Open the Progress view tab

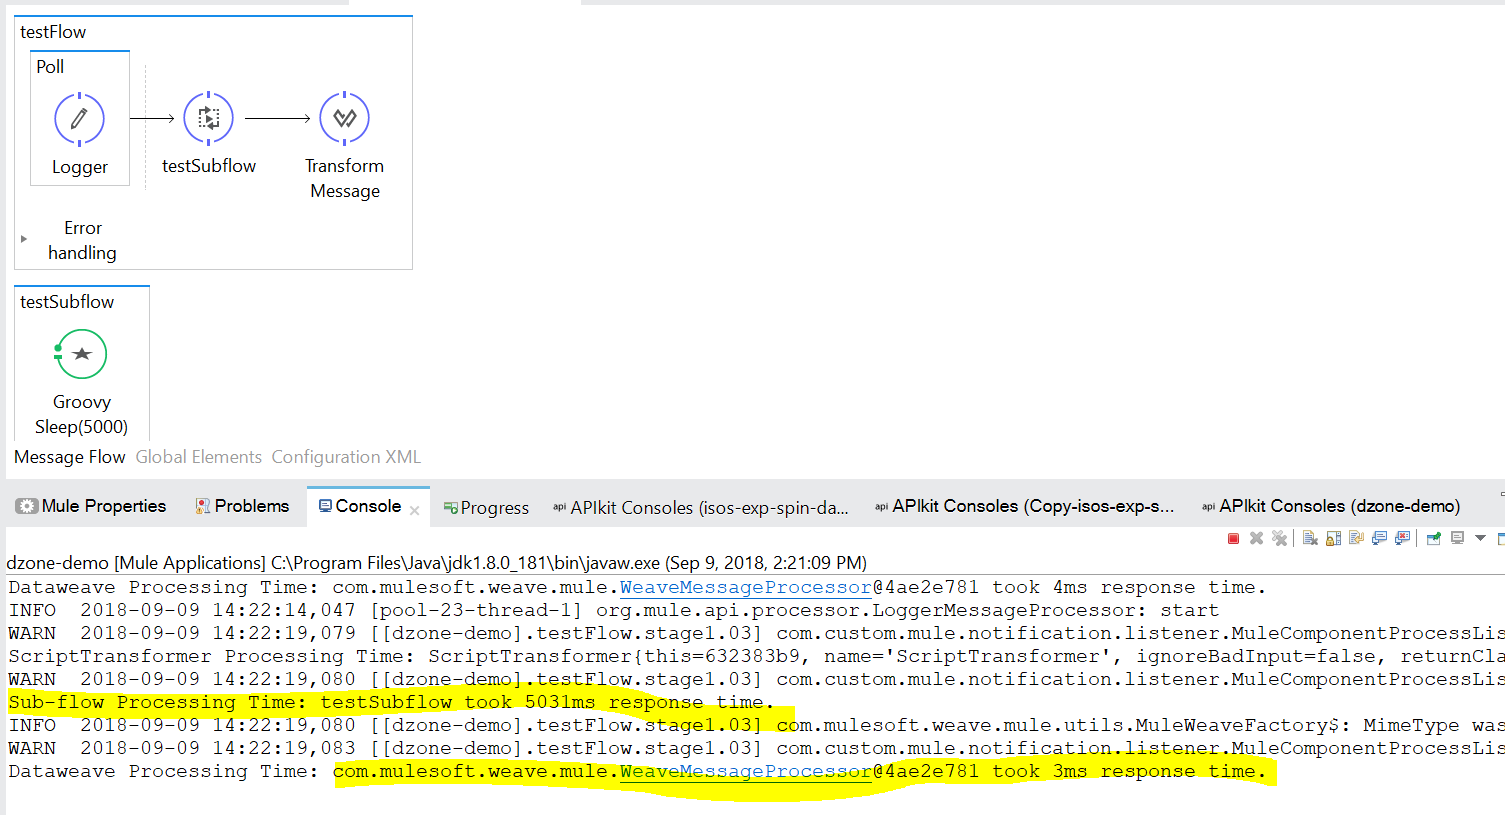486,508
